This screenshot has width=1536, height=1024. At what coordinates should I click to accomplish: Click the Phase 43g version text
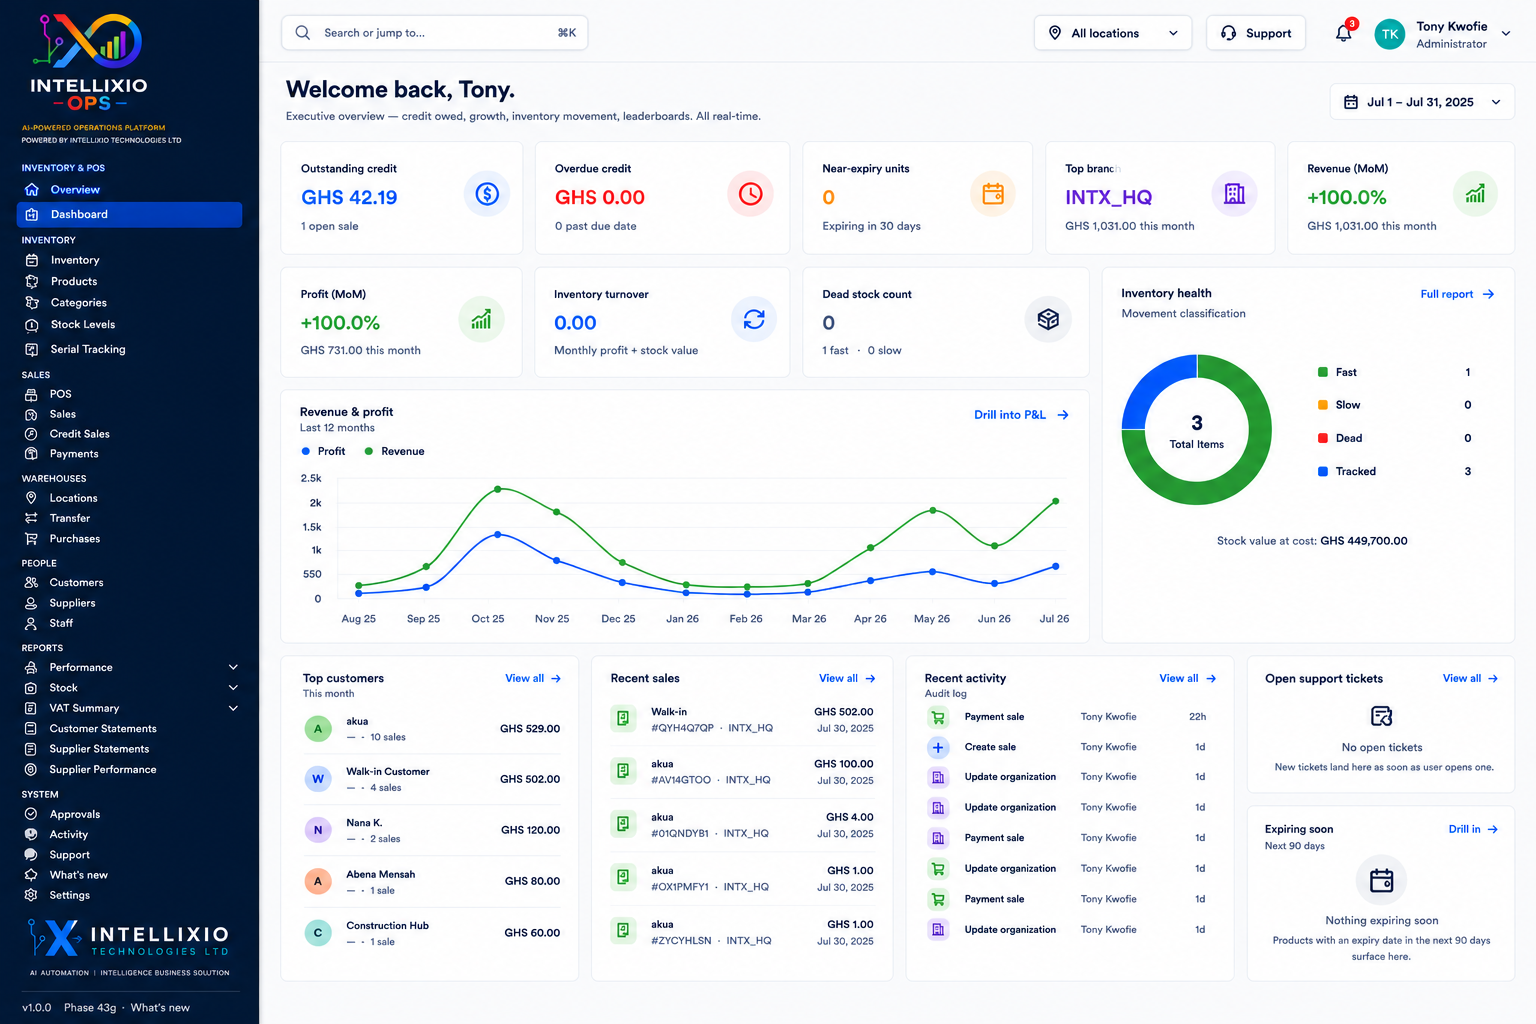coord(90,1007)
